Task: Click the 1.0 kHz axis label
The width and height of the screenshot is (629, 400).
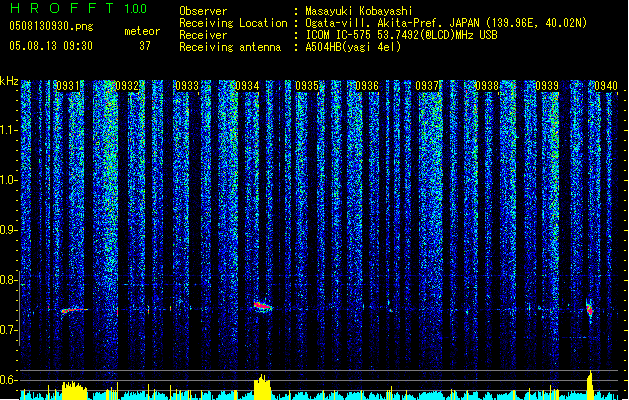Action: click(x=9, y=180)
